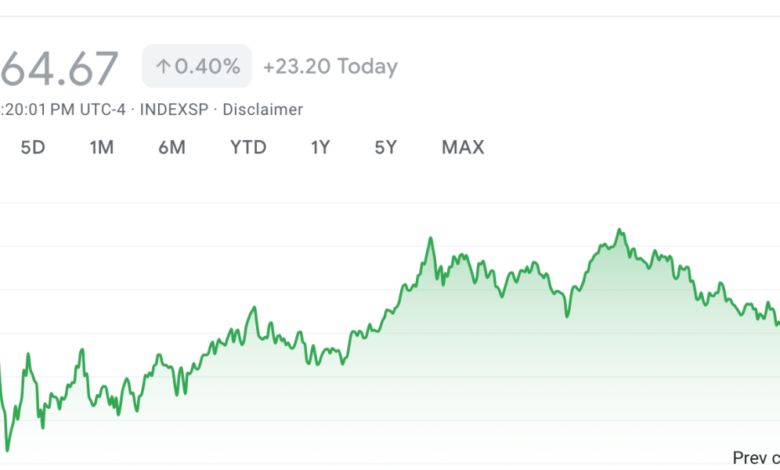Open the 5Y chart range

[x=386, y=148]
